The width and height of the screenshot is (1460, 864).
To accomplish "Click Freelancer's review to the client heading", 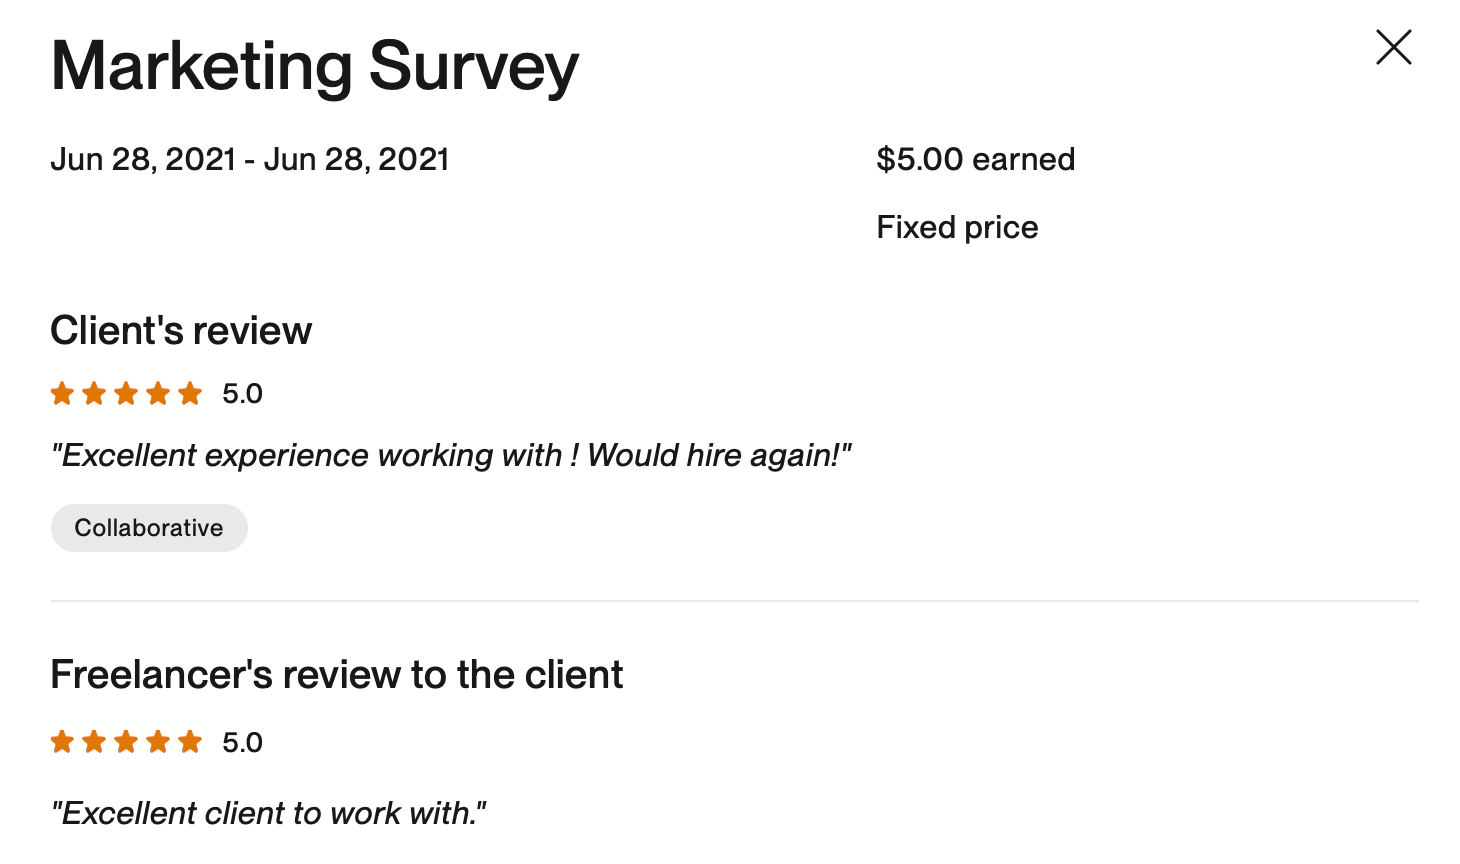I will tap(337, 675).
